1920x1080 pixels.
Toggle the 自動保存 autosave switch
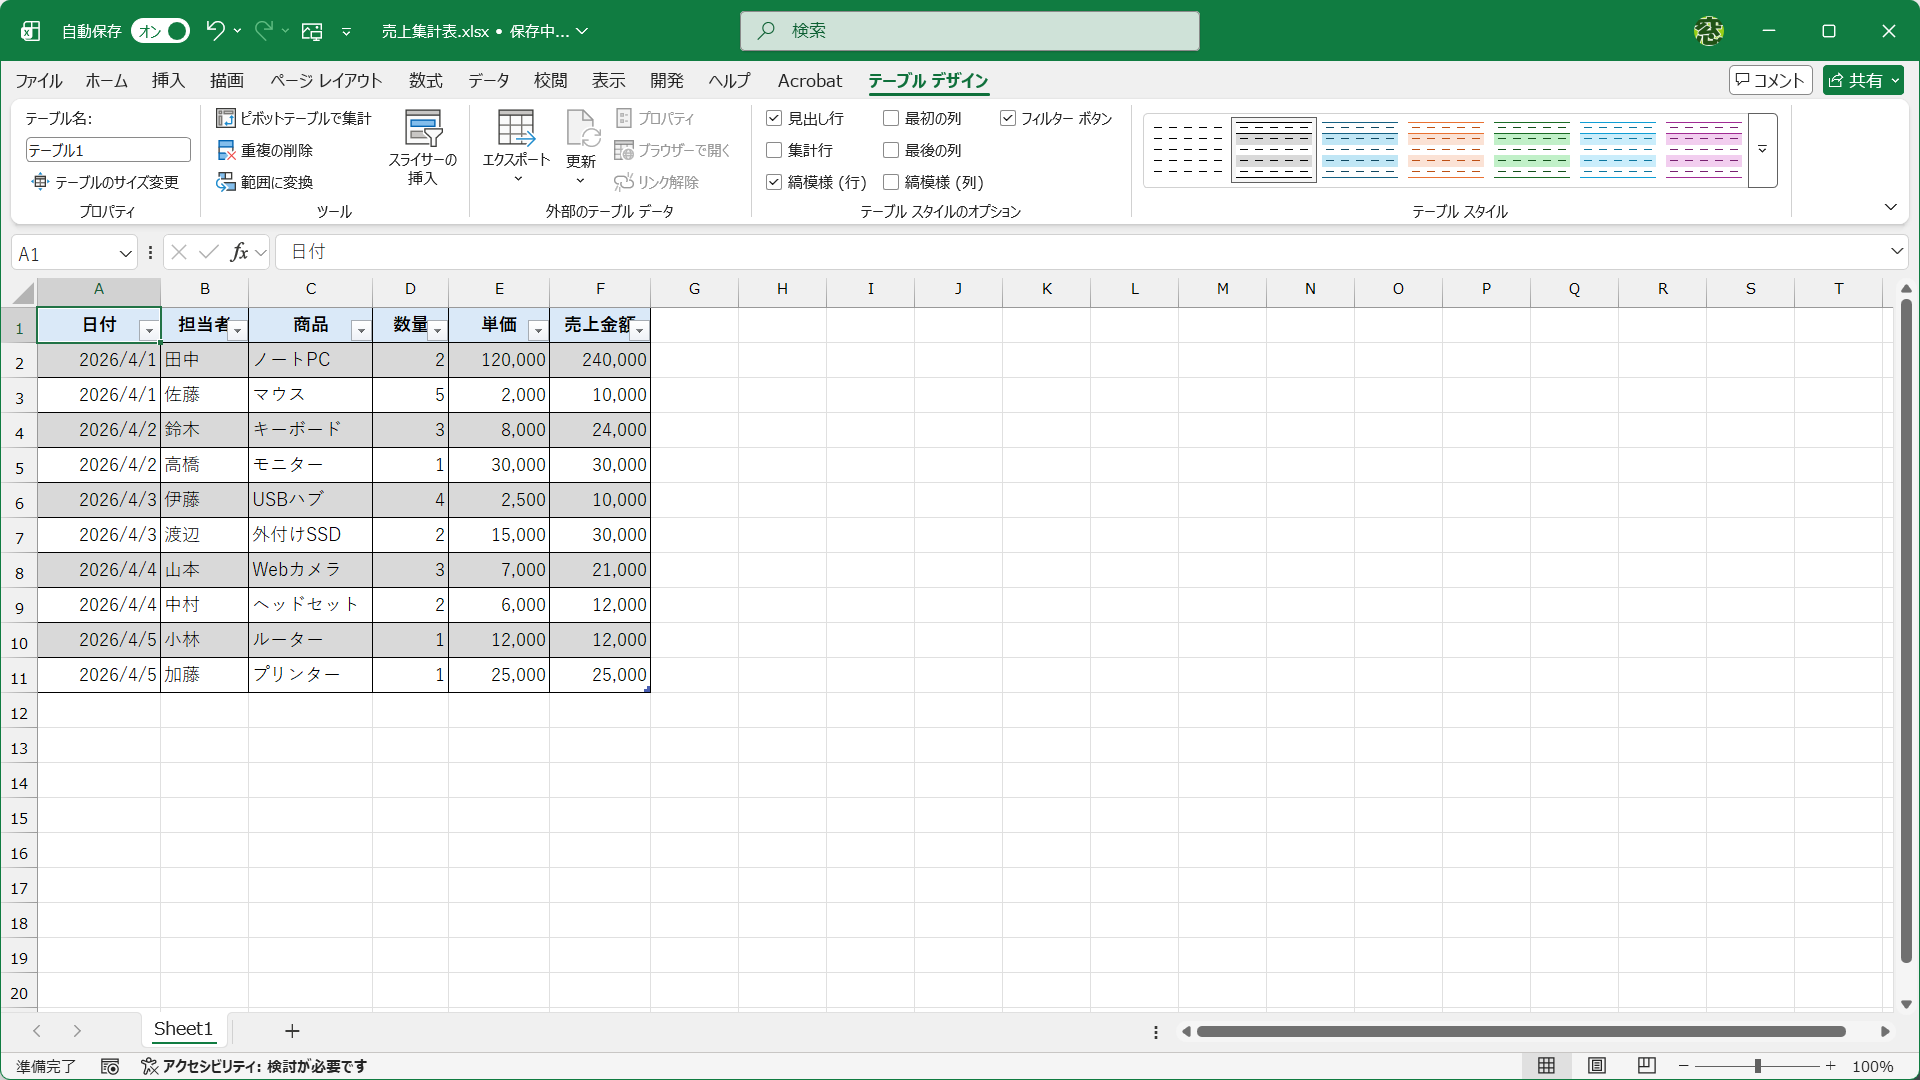pos(161,31)
